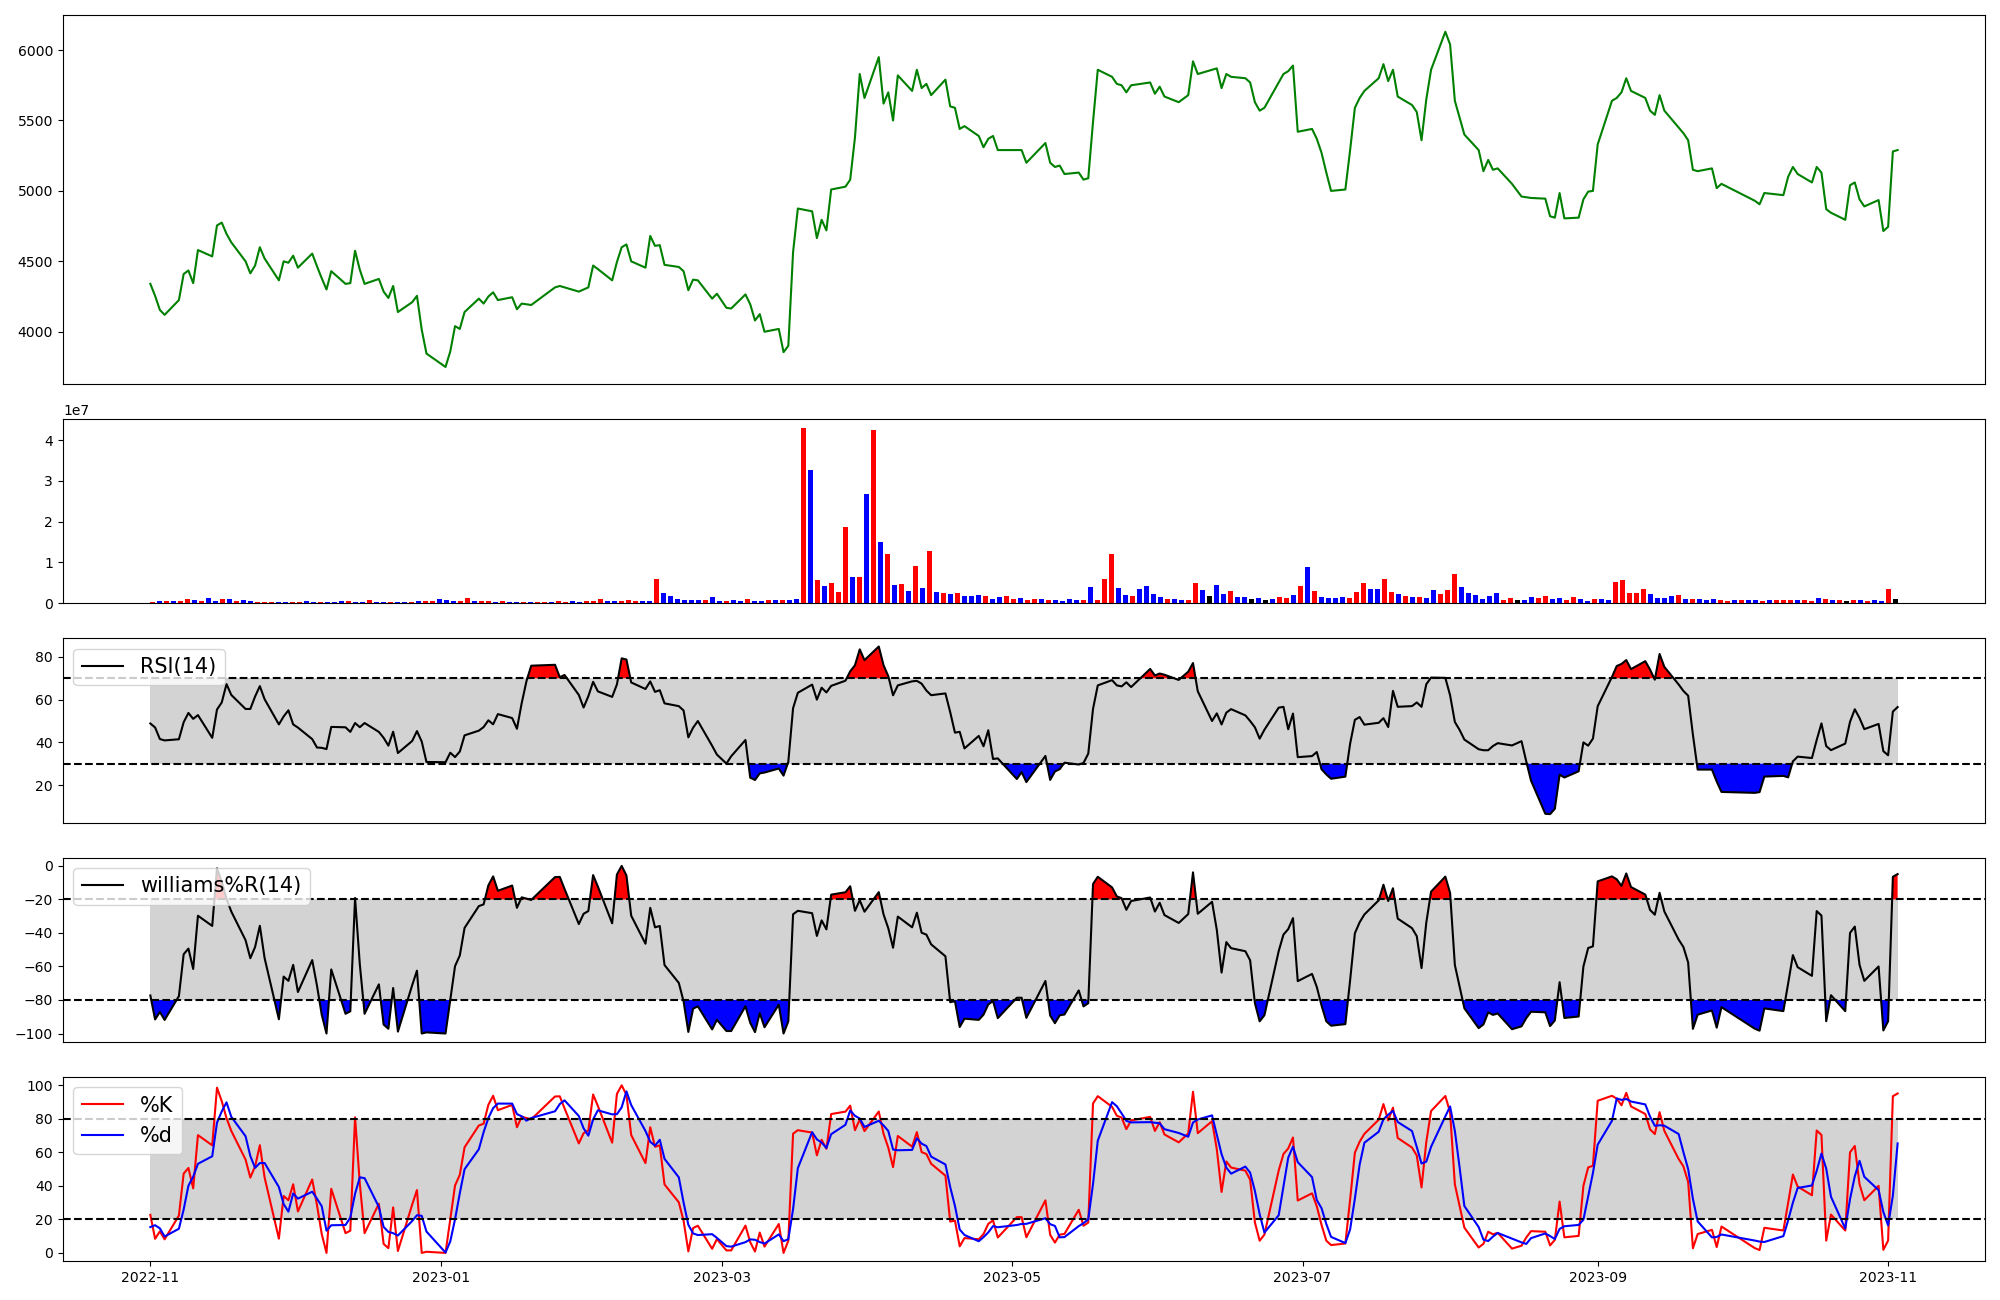Click the 4000 price axis tick label
Screen dimensions: 2000x1300
[x=37, y=333]
